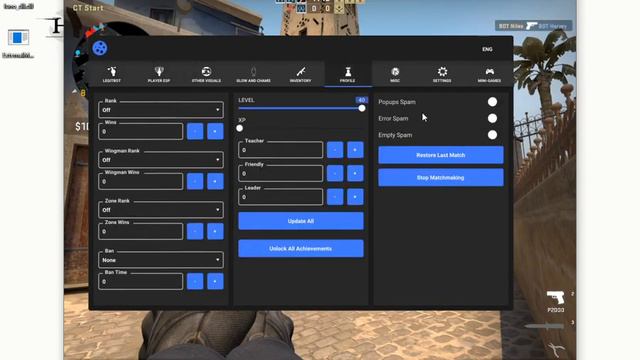
Task: Open the Mini-Games controller tab
Action: [x=489, y=74]
